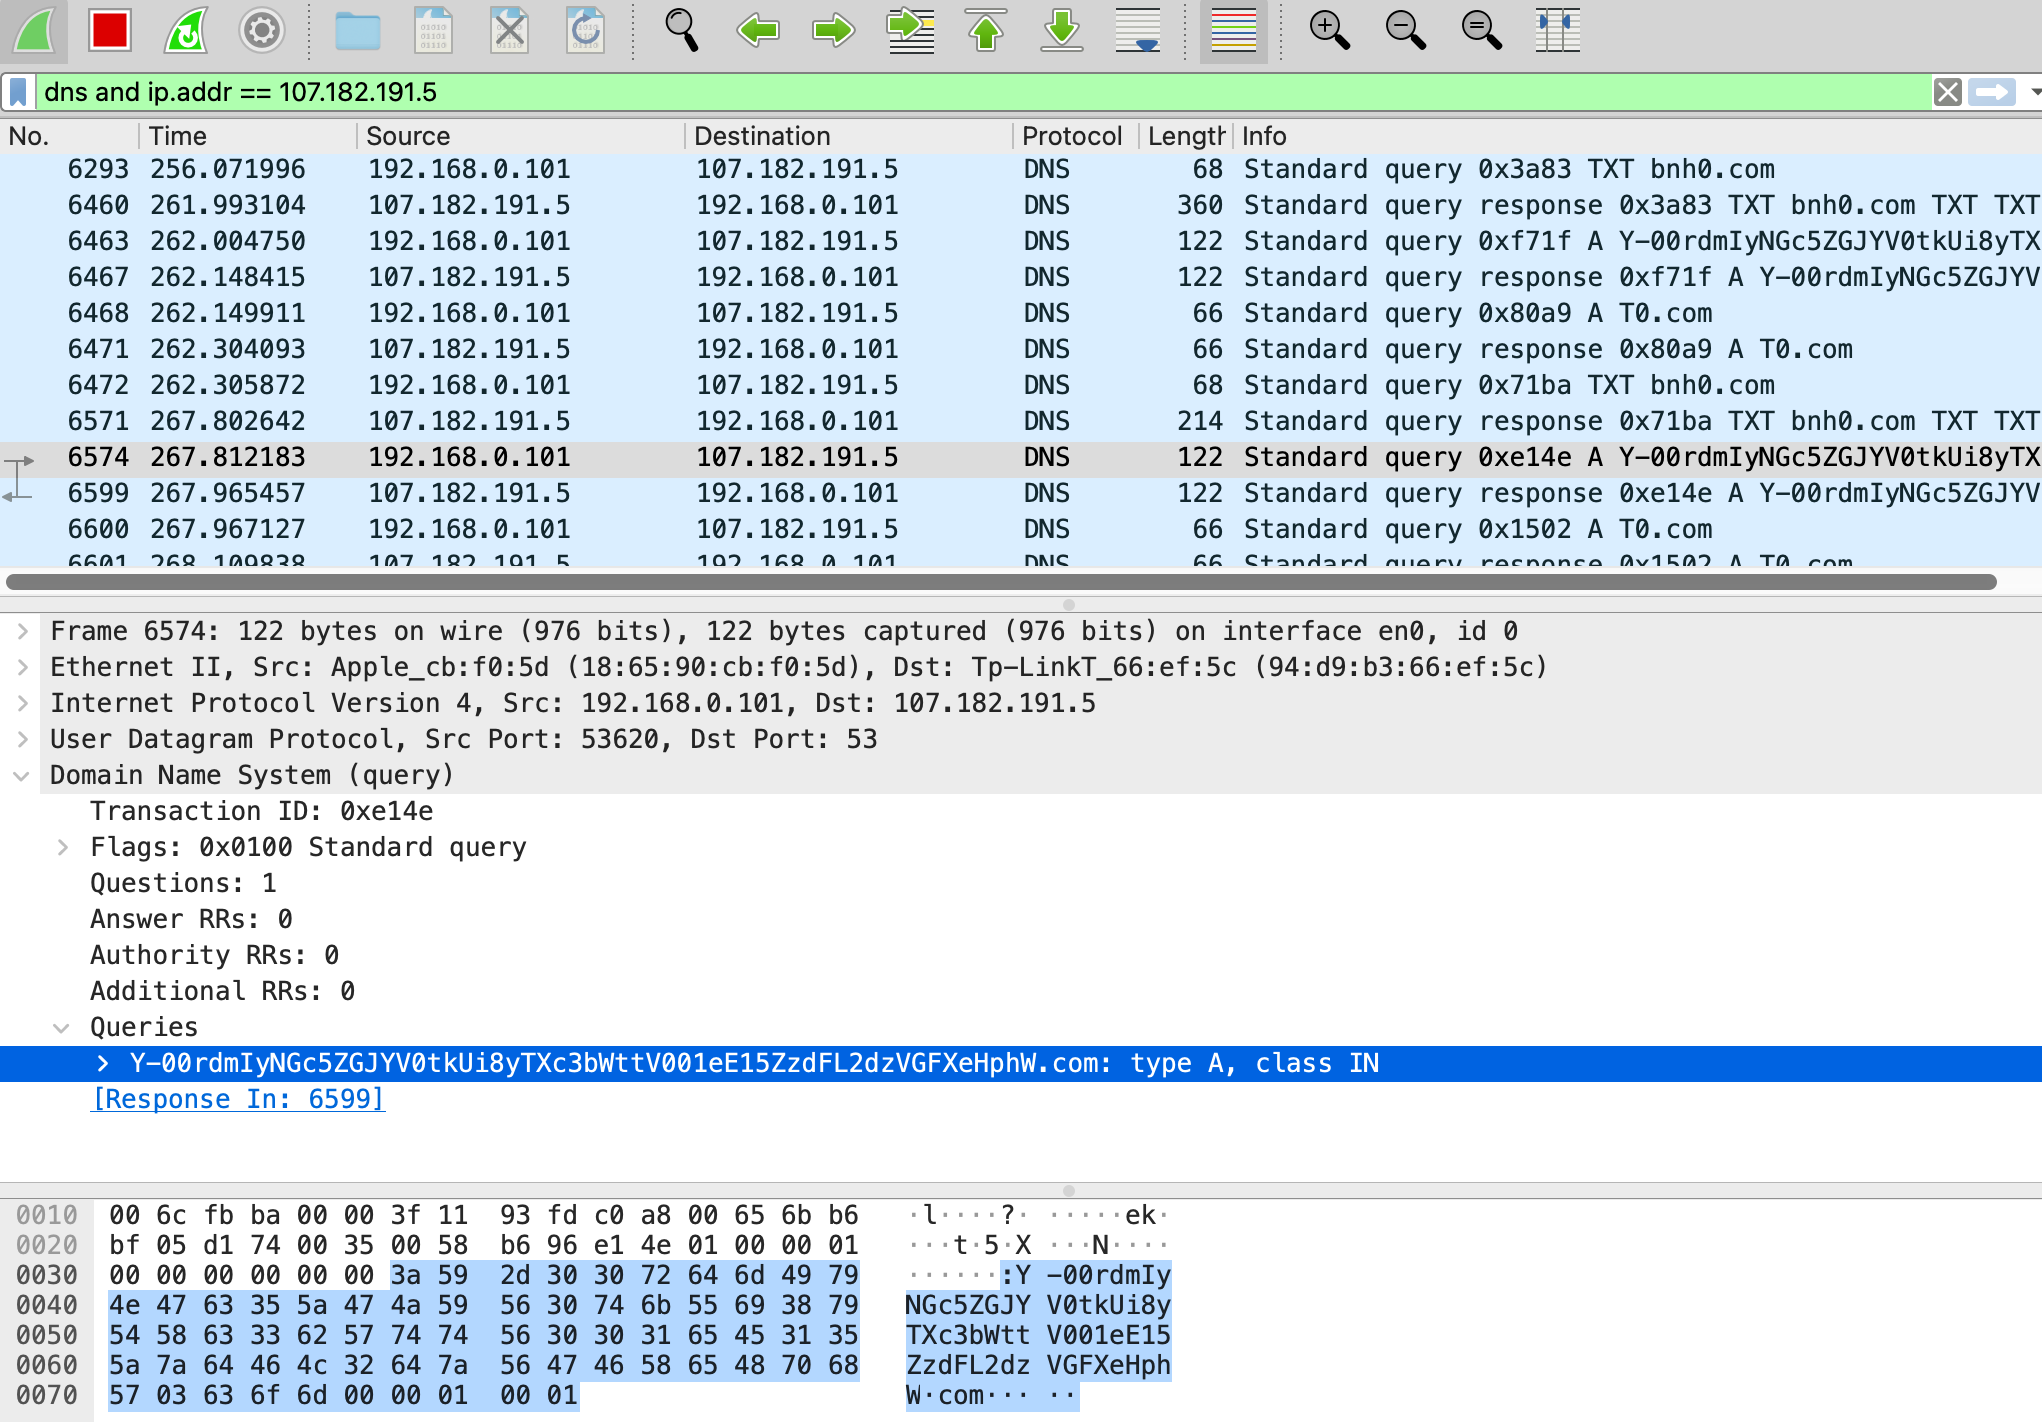Select the Authority RRs: 0 line
This screenshot has width=2042, height=1422.
point(214,955)
